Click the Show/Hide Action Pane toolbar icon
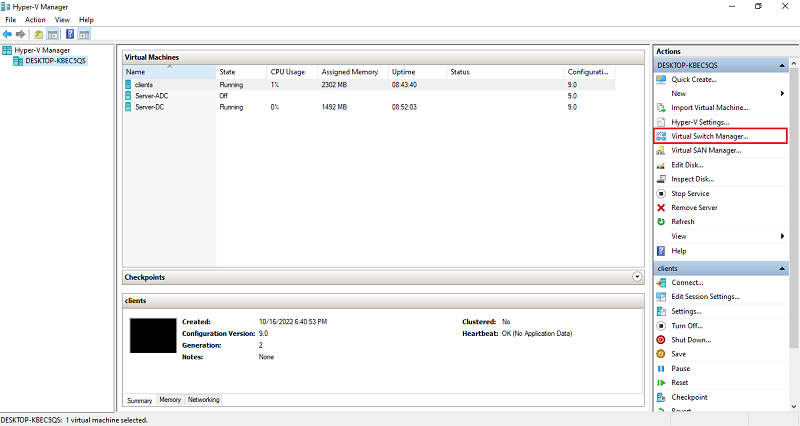Viewport: 800px width, 426px height. pos(84,34)
